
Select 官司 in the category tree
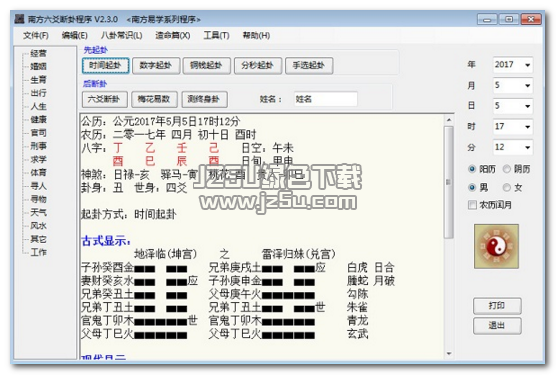click(38, 133)
